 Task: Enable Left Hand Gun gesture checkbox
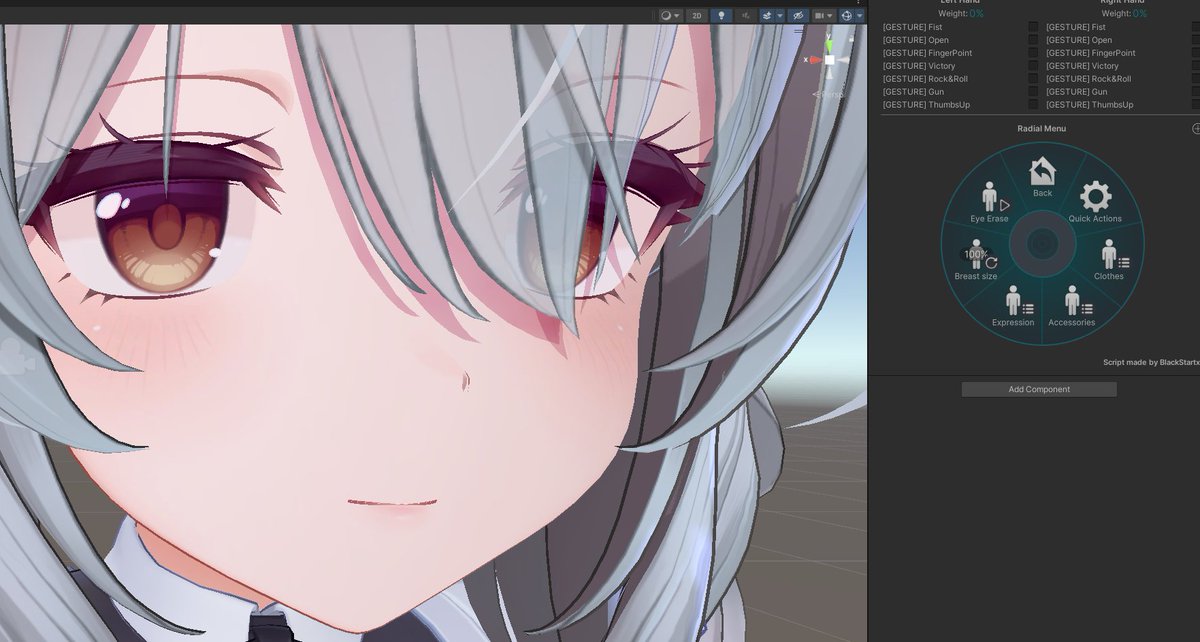point(1033,92)
